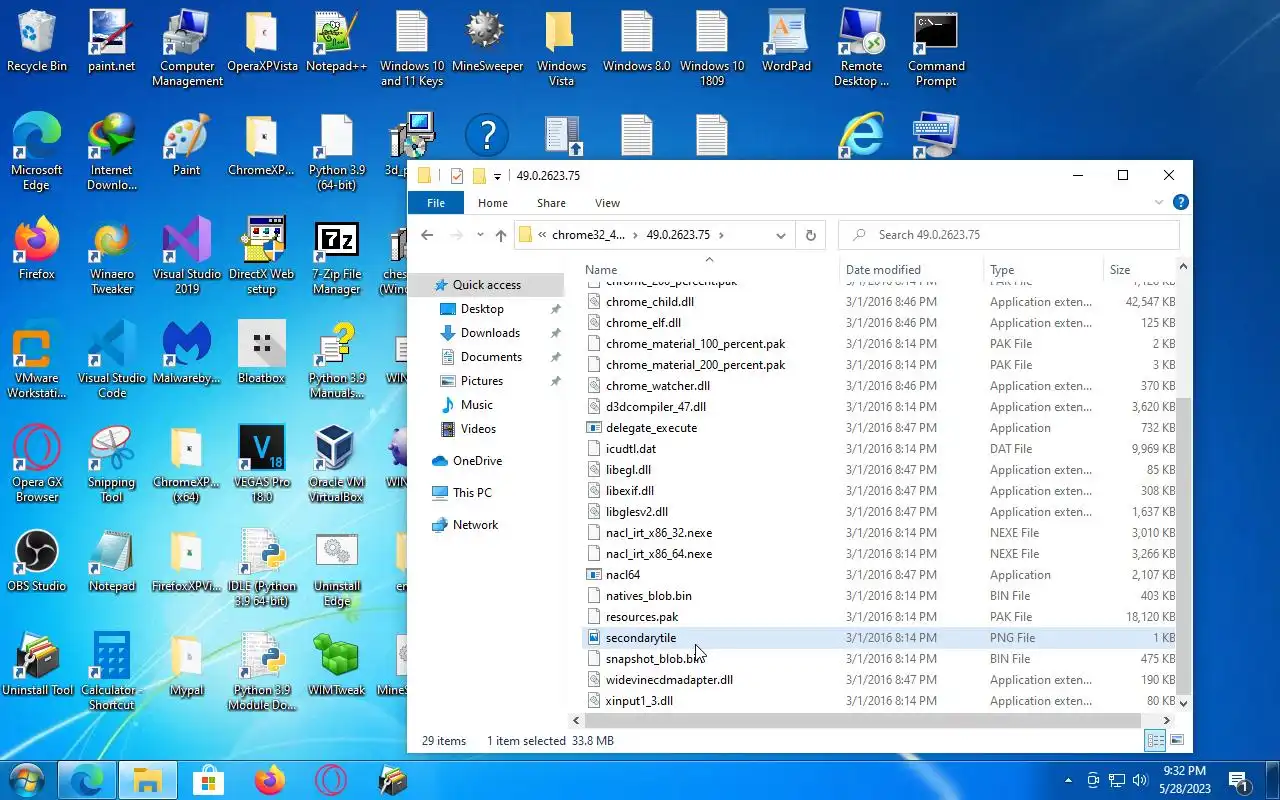This screenshot has height=800, width=1280.
Task: Switch to Details view layout button
Action: (1155, 741)
